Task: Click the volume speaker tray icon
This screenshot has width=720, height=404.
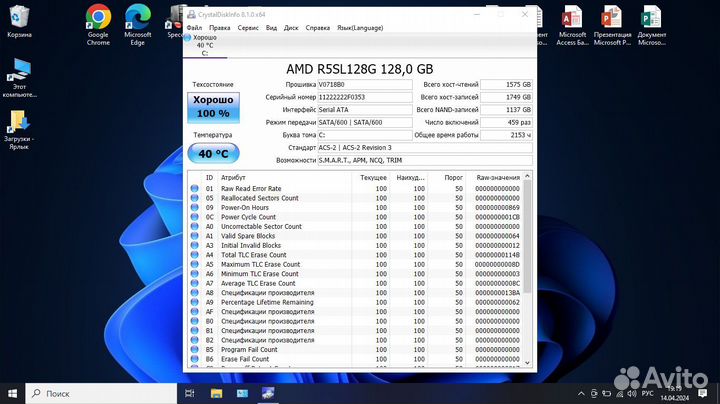Action: (632, 393)
